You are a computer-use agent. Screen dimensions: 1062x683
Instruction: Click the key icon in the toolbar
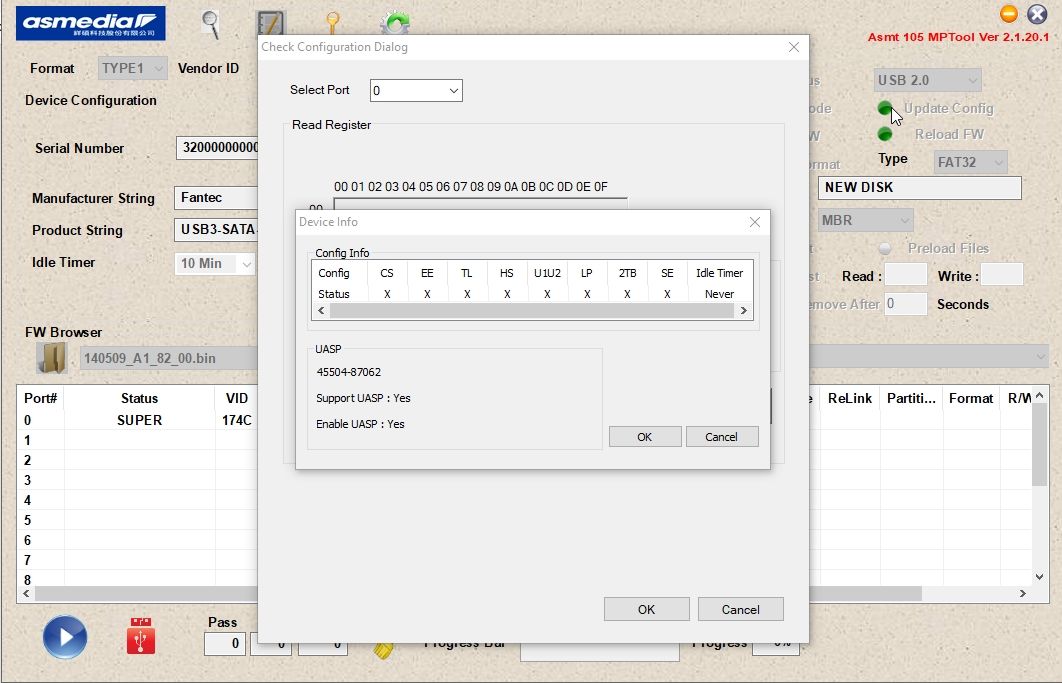coord(333,23)
